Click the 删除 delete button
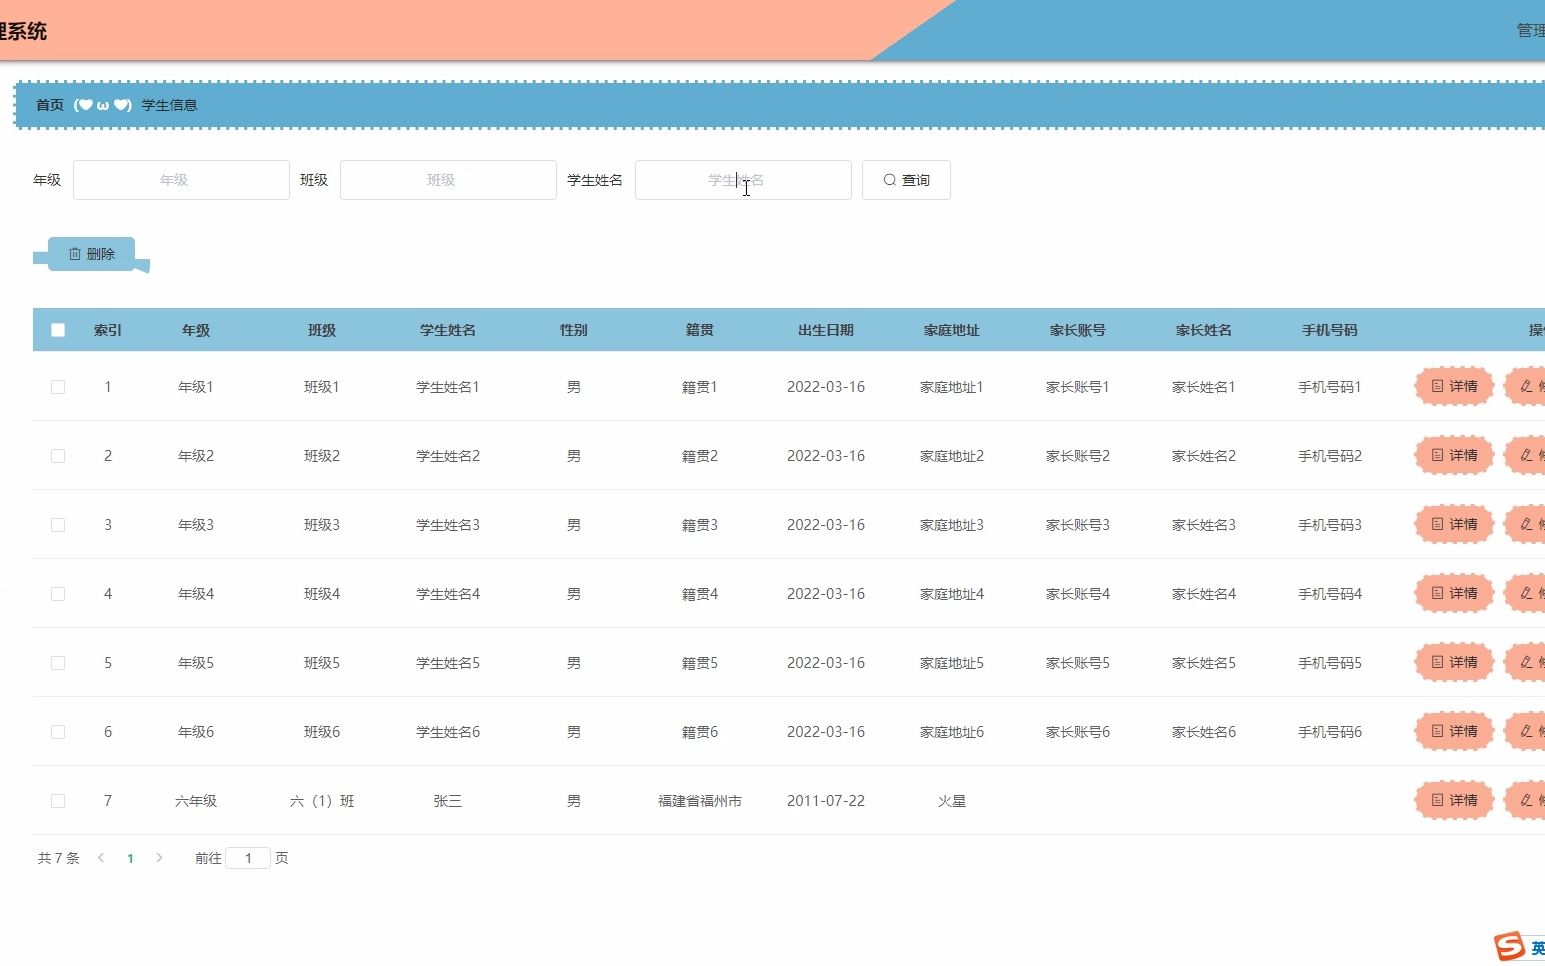1545x966 pixels. point(91,254)
